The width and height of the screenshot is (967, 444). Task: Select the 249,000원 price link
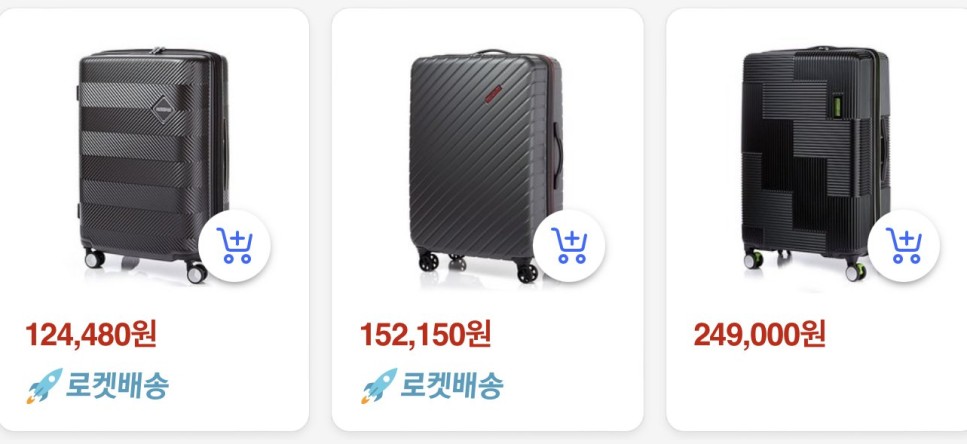pyautogui.click(x=759, y=334)
